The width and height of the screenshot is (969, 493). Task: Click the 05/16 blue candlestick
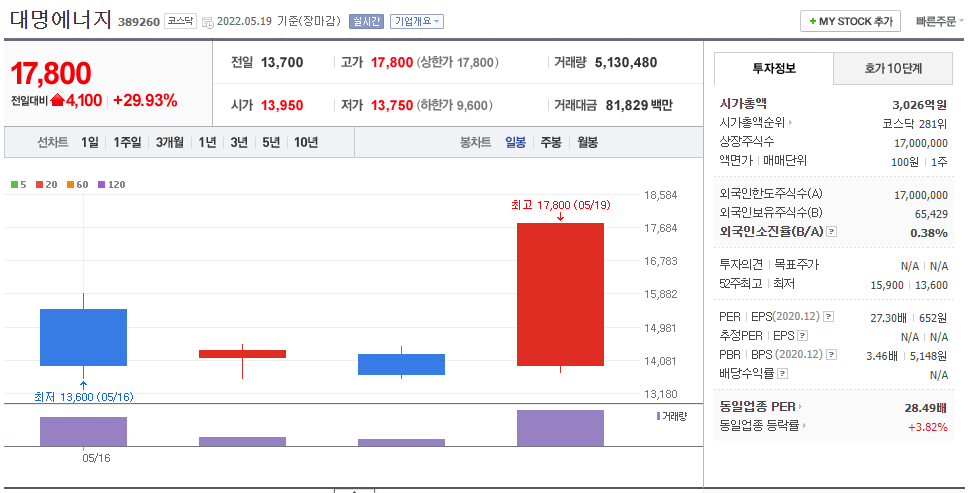click(83, 337)
